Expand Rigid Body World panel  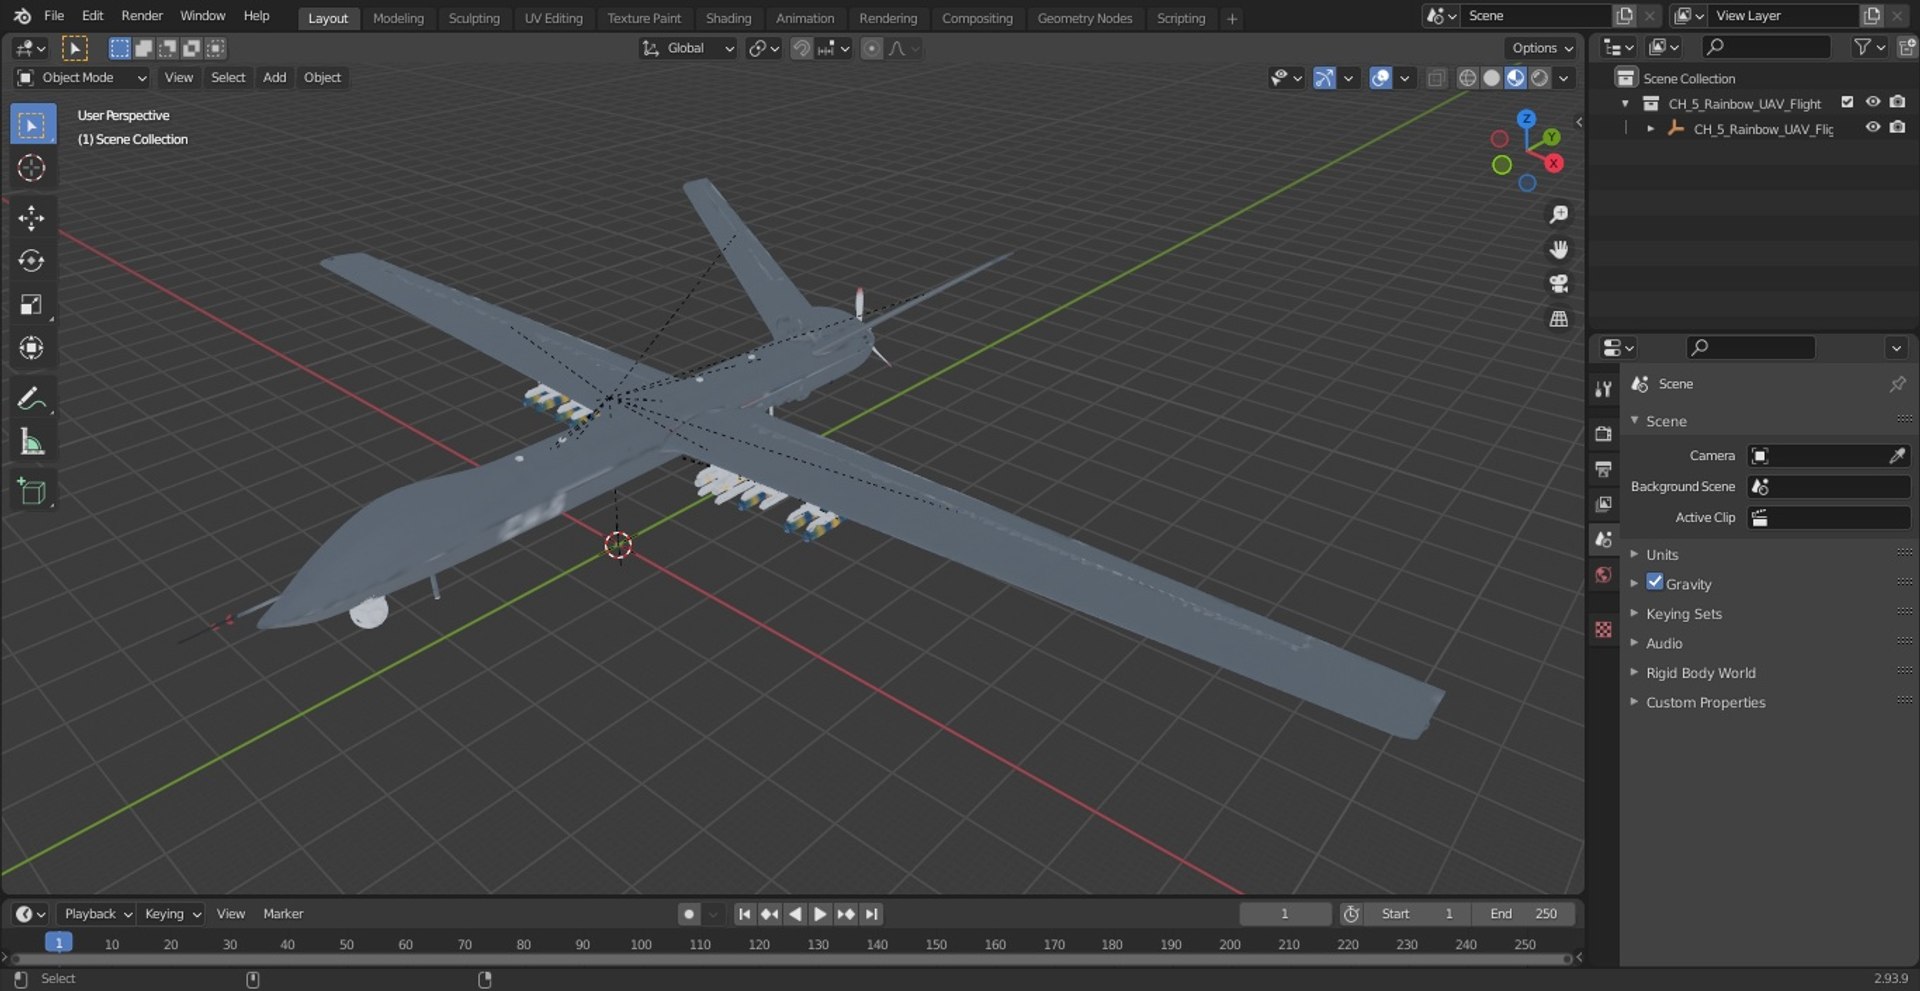pyautogui.click(x=1700, y=672)
